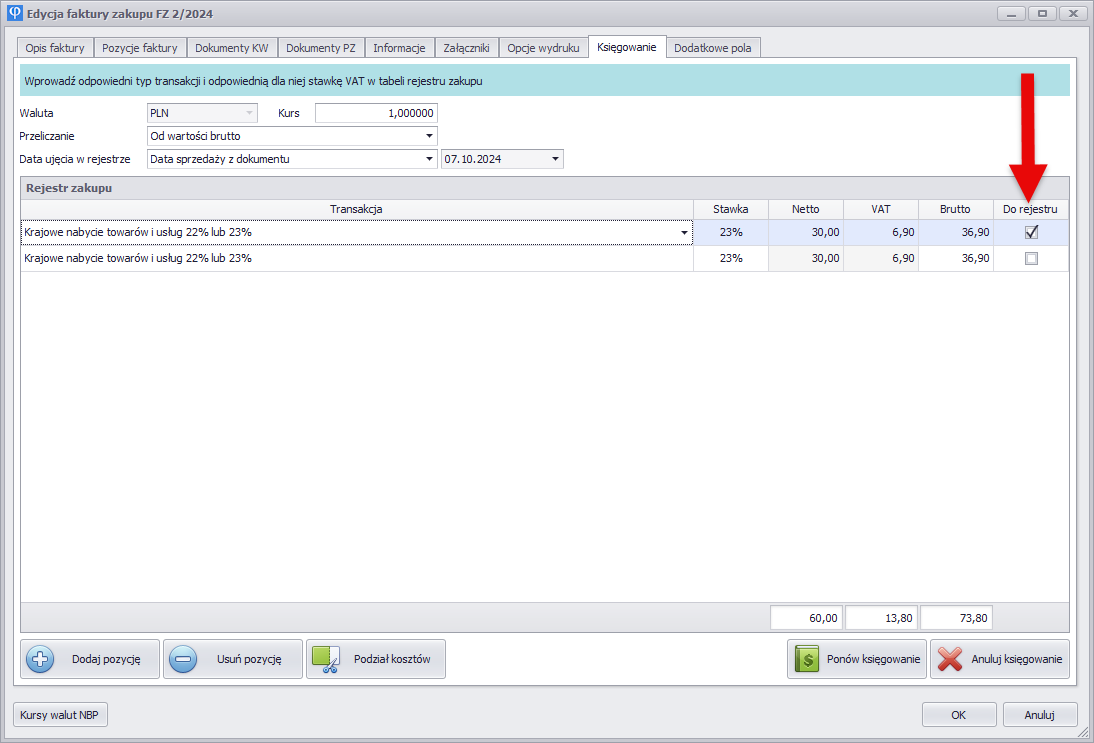Expand the Transakcja dropdown in first row
The image size is (1094, 743).
pos(685,232)
